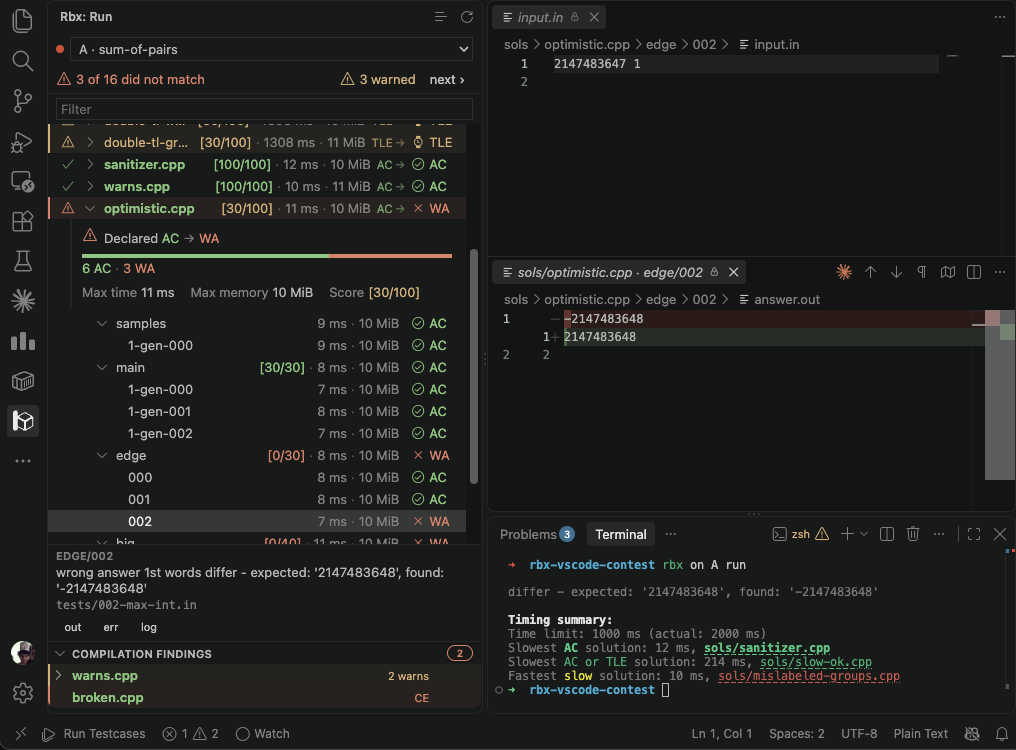Open the Search view in activity bar
The width and height of the screenshot is (1016, 750).
23,61
